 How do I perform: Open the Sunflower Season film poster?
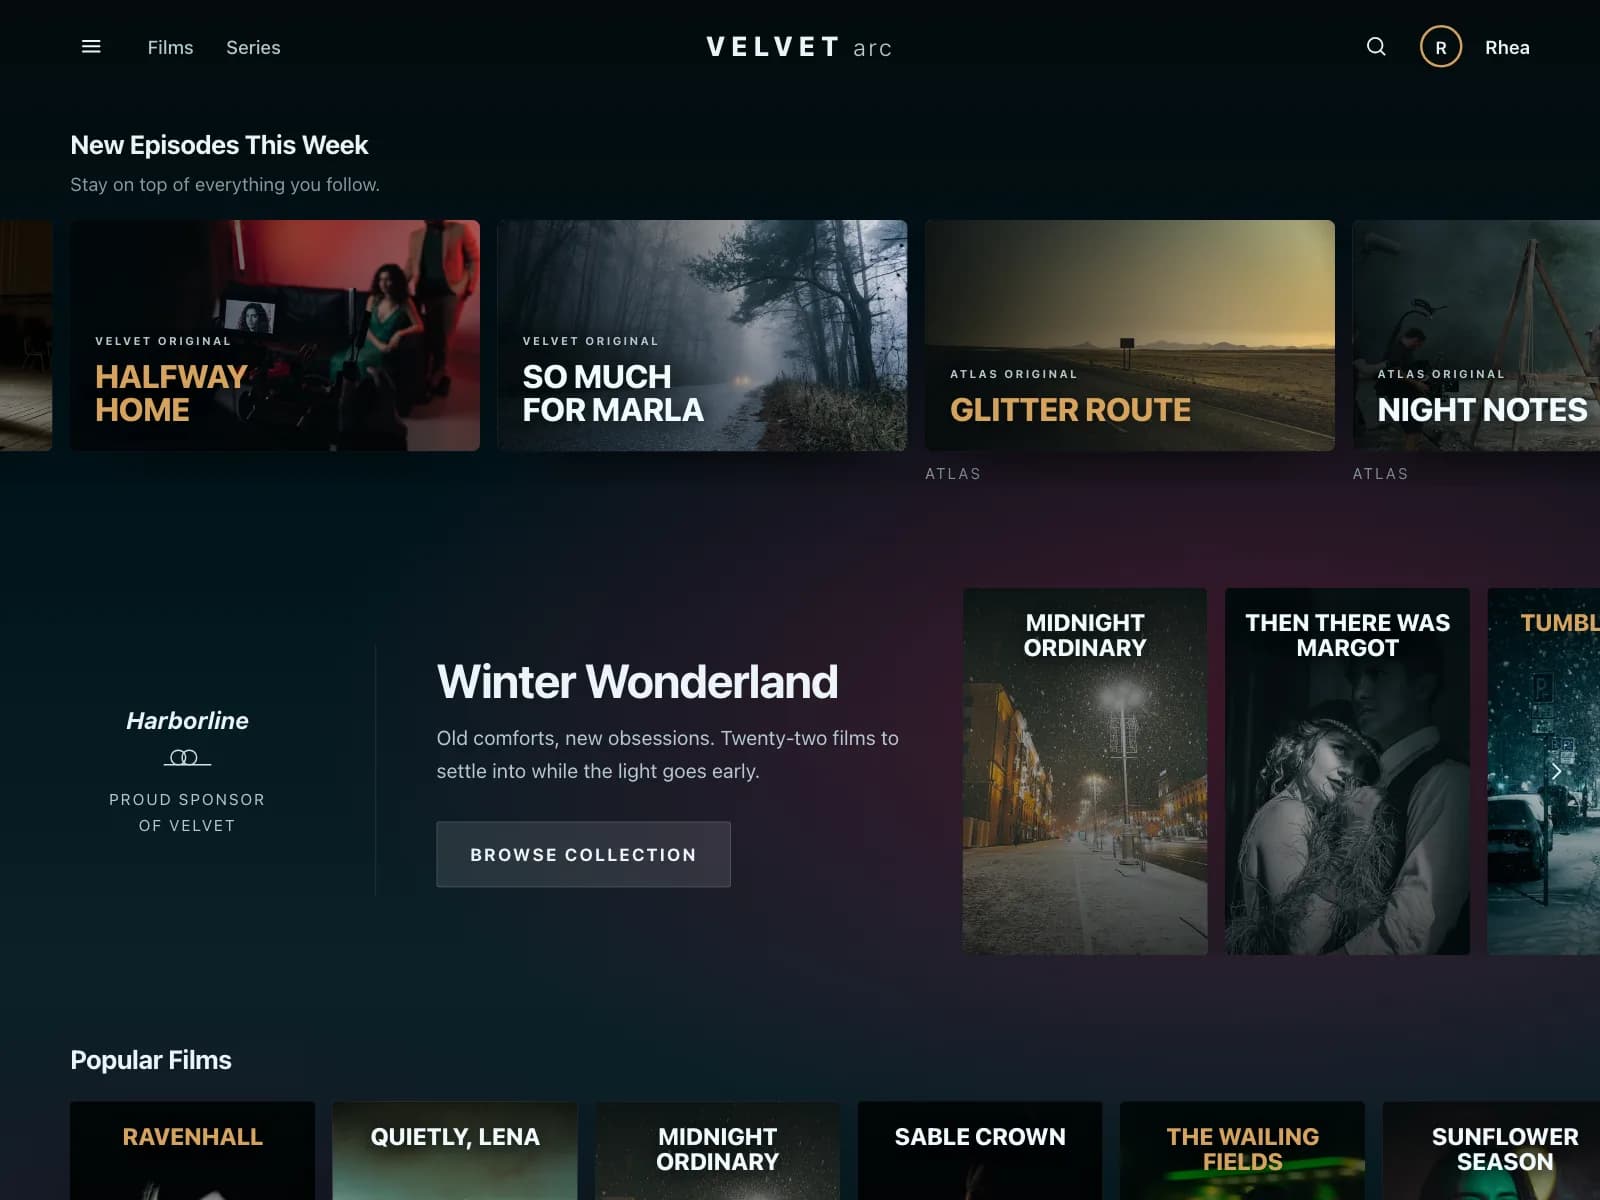pos(1491,1151)
